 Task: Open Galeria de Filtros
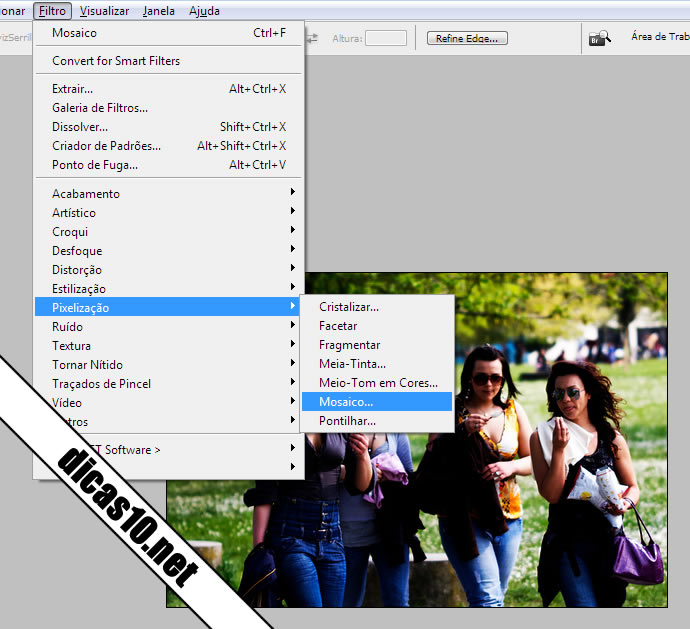click(169, 108)
